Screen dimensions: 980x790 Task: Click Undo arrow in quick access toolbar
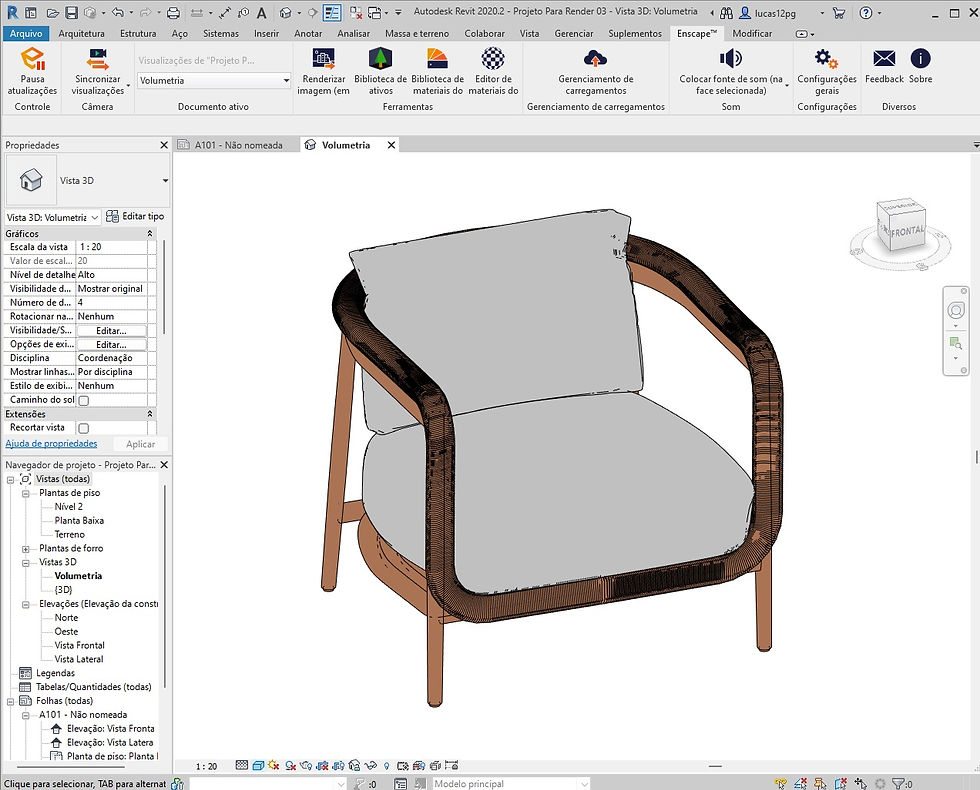coord(118,12)
